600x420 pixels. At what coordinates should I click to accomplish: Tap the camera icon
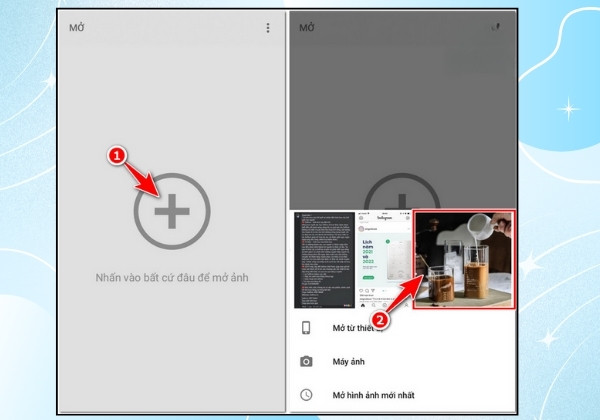pos(306,361)
